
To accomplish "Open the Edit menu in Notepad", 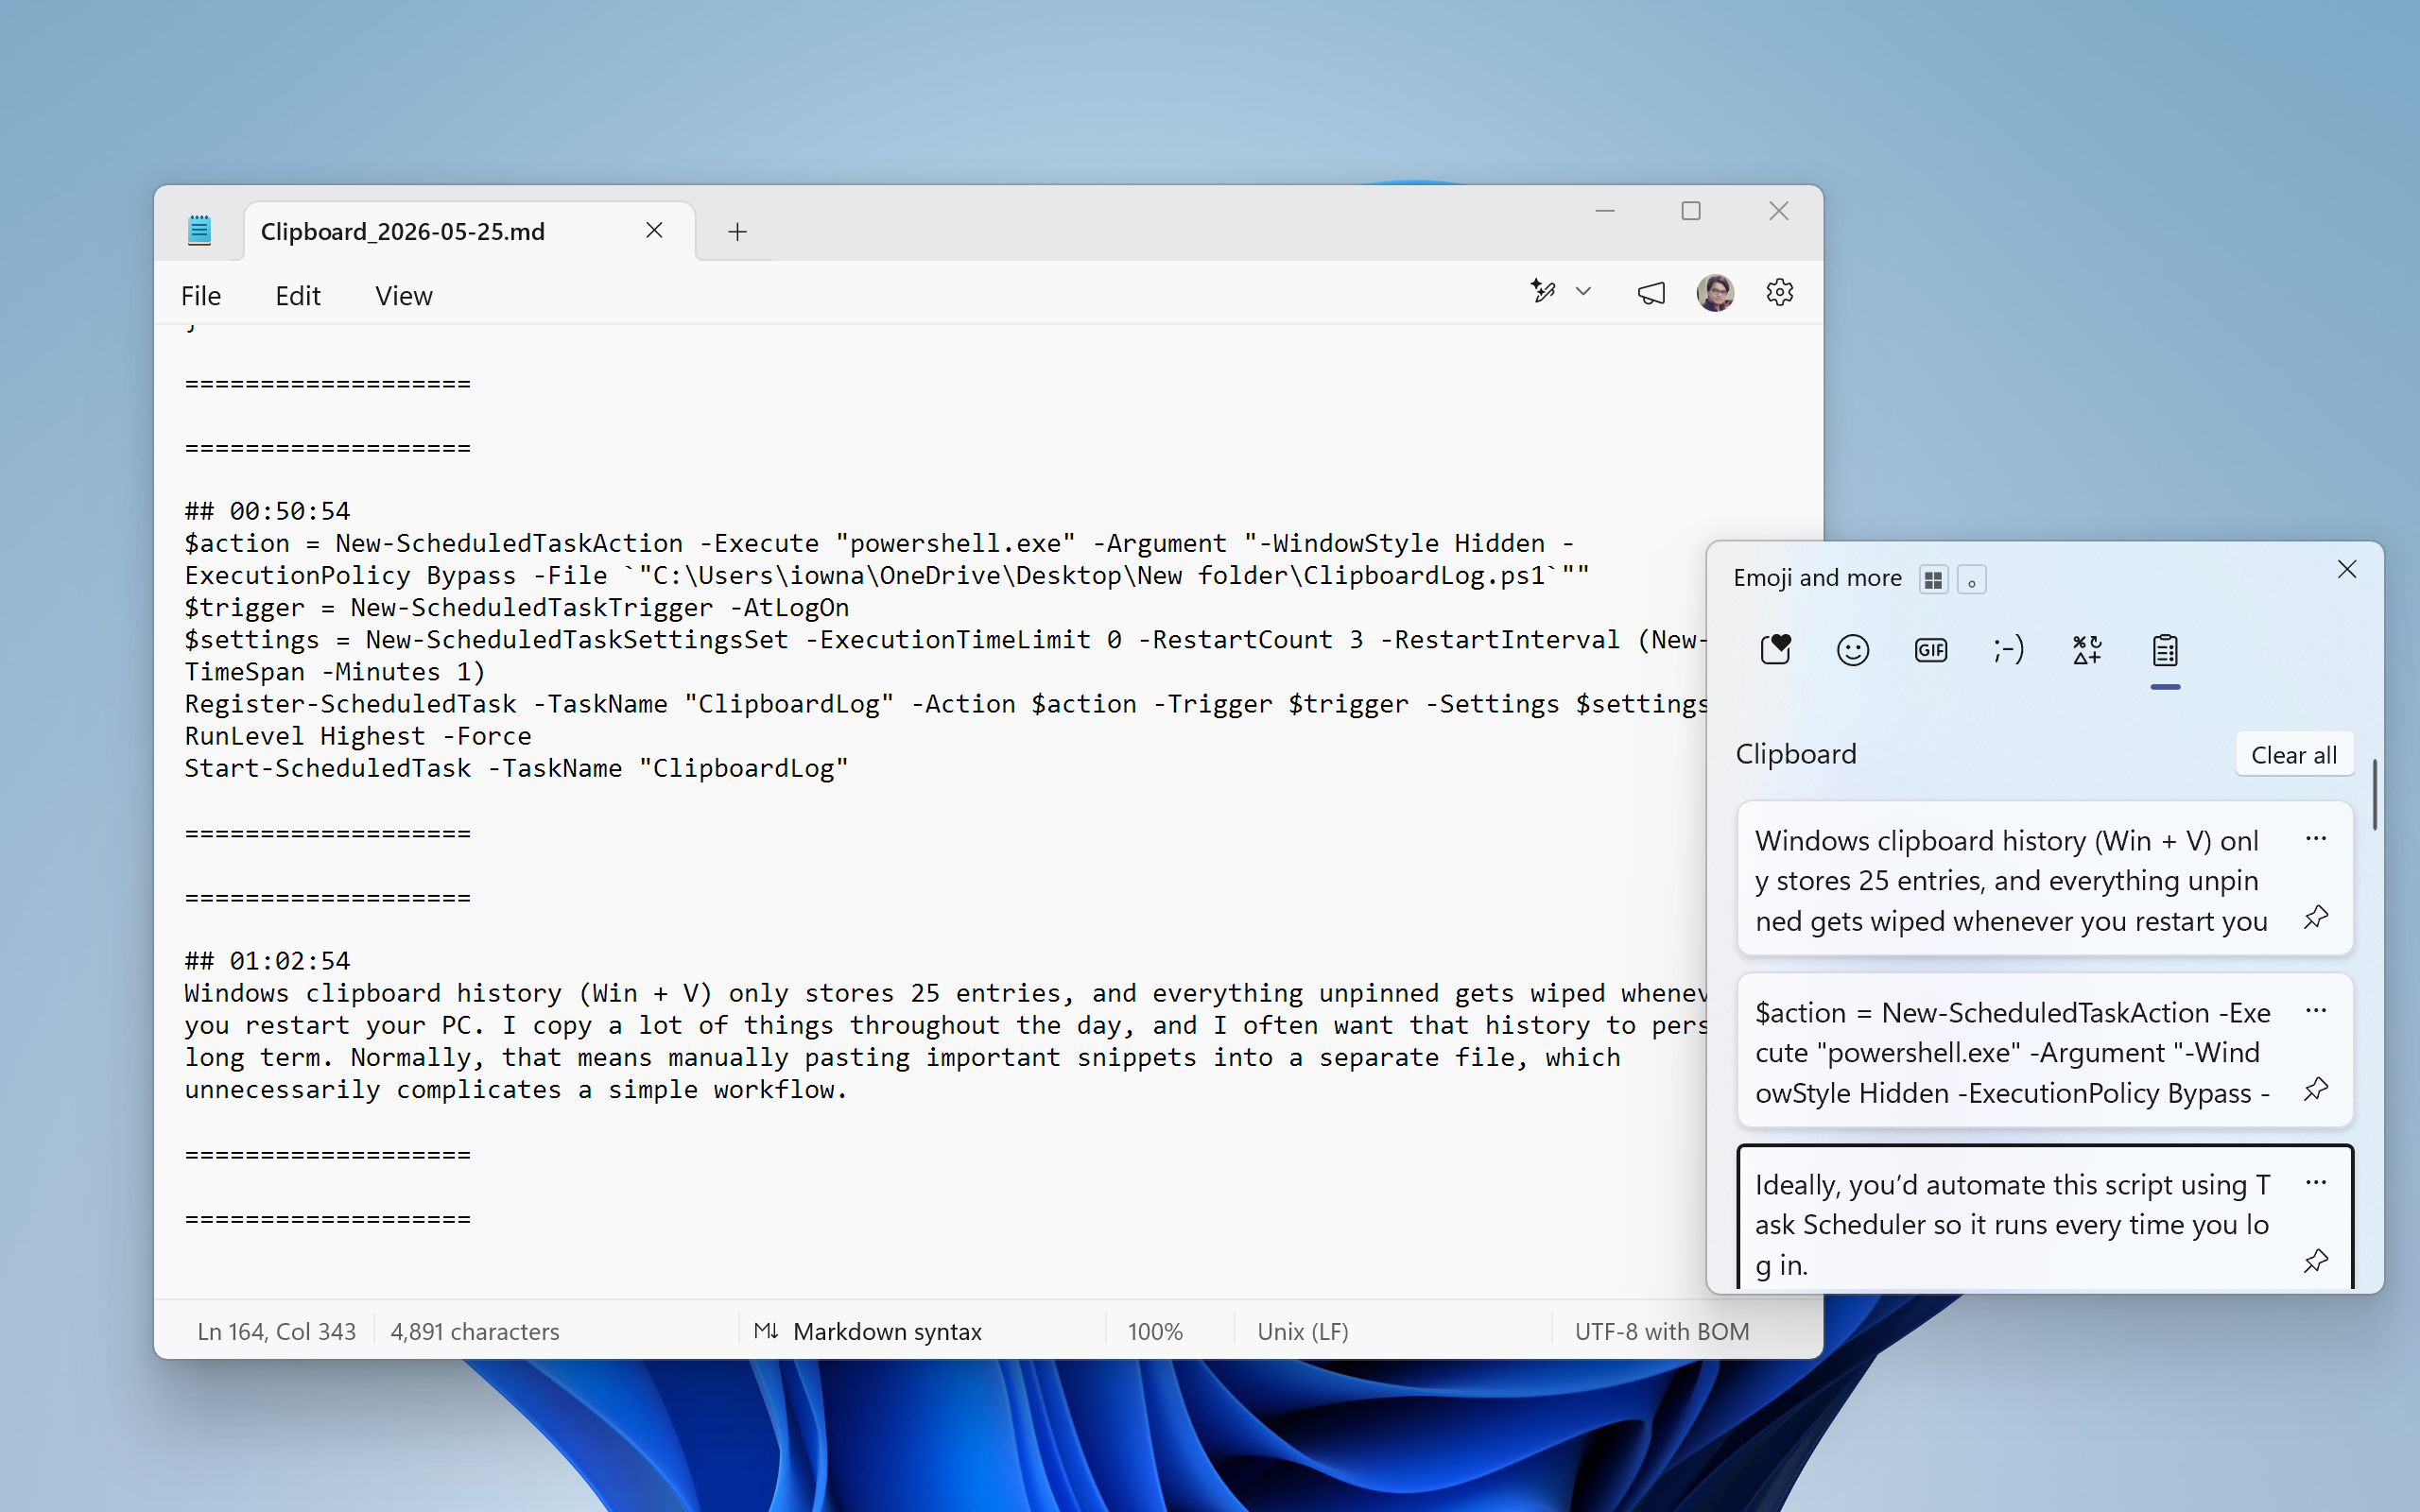I will coord(297,295).
